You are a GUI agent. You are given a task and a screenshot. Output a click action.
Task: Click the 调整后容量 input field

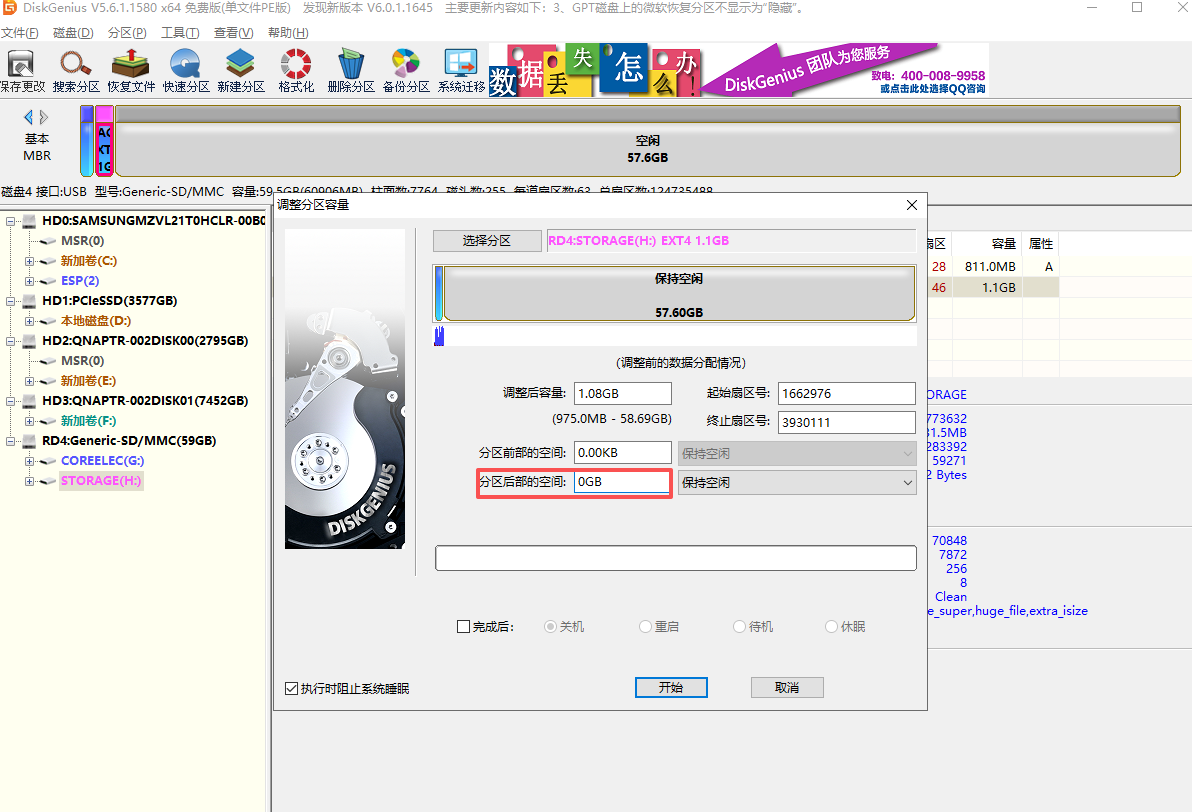tap(622, 394)
